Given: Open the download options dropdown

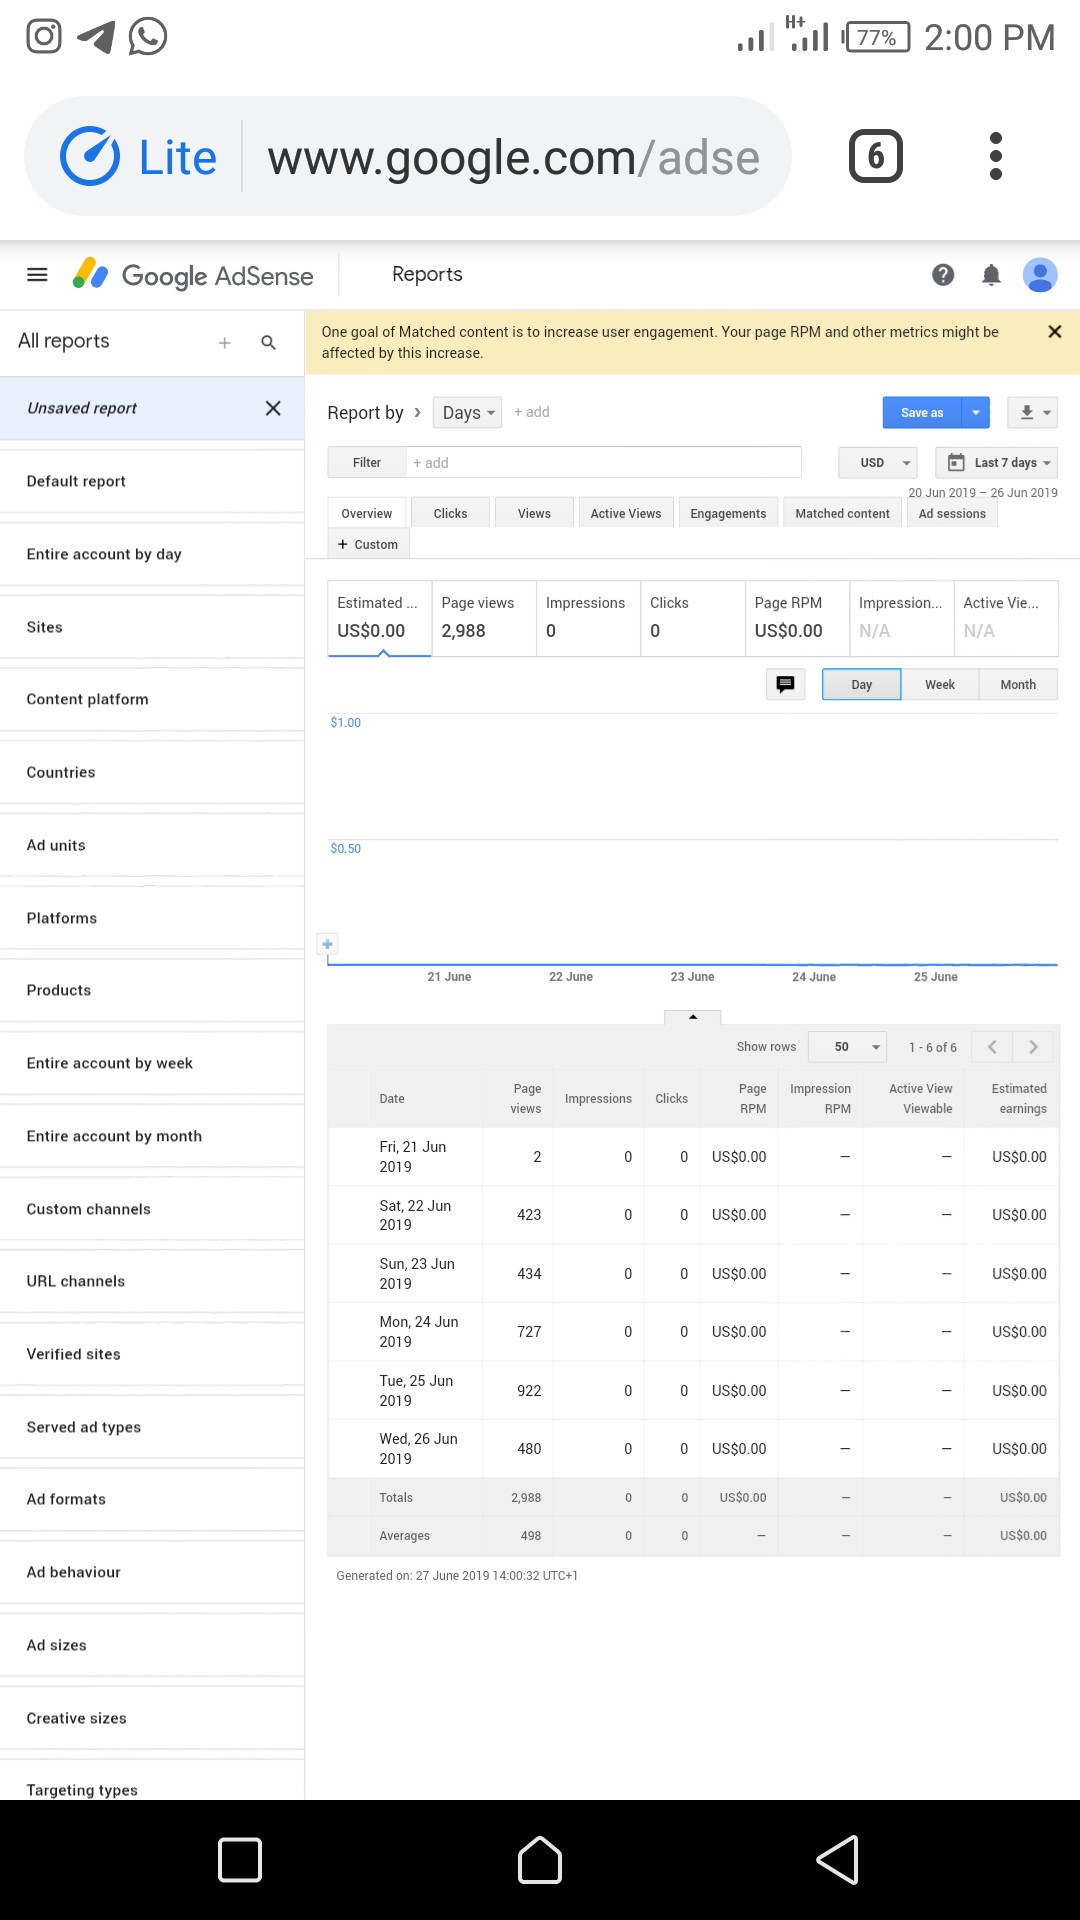Looking at the screenshot, I should click(1033, 413).
